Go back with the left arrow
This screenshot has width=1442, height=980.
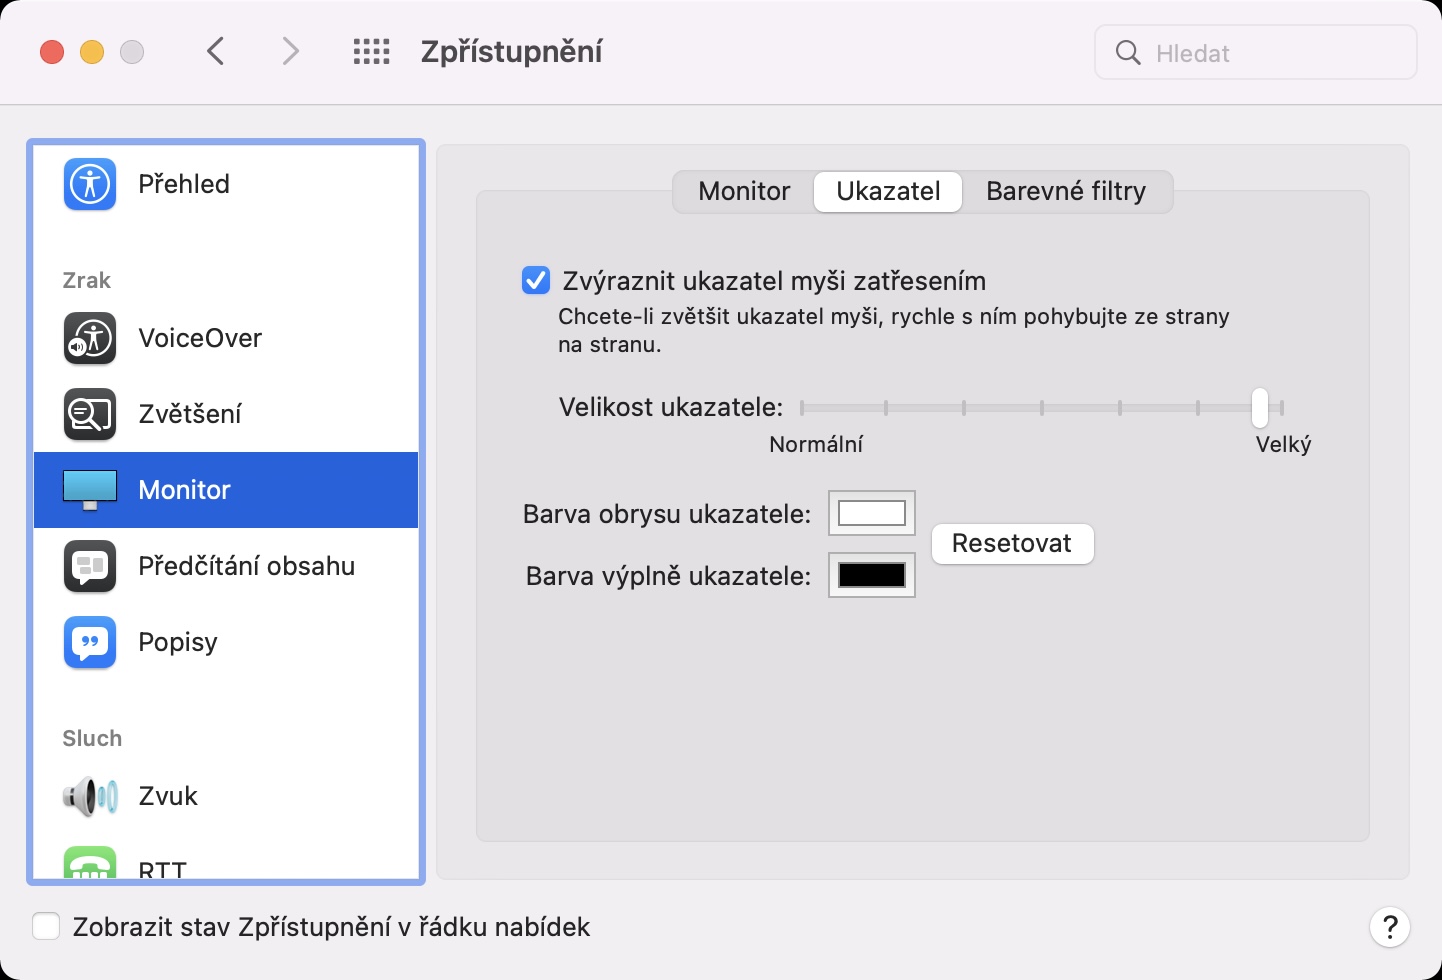coord(216,52)
